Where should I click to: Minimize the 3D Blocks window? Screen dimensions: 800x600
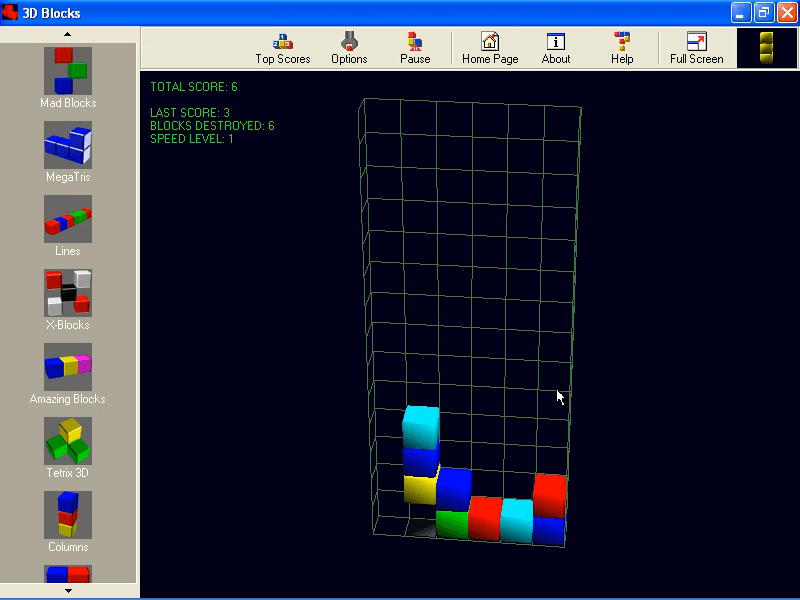click(740, 13)
